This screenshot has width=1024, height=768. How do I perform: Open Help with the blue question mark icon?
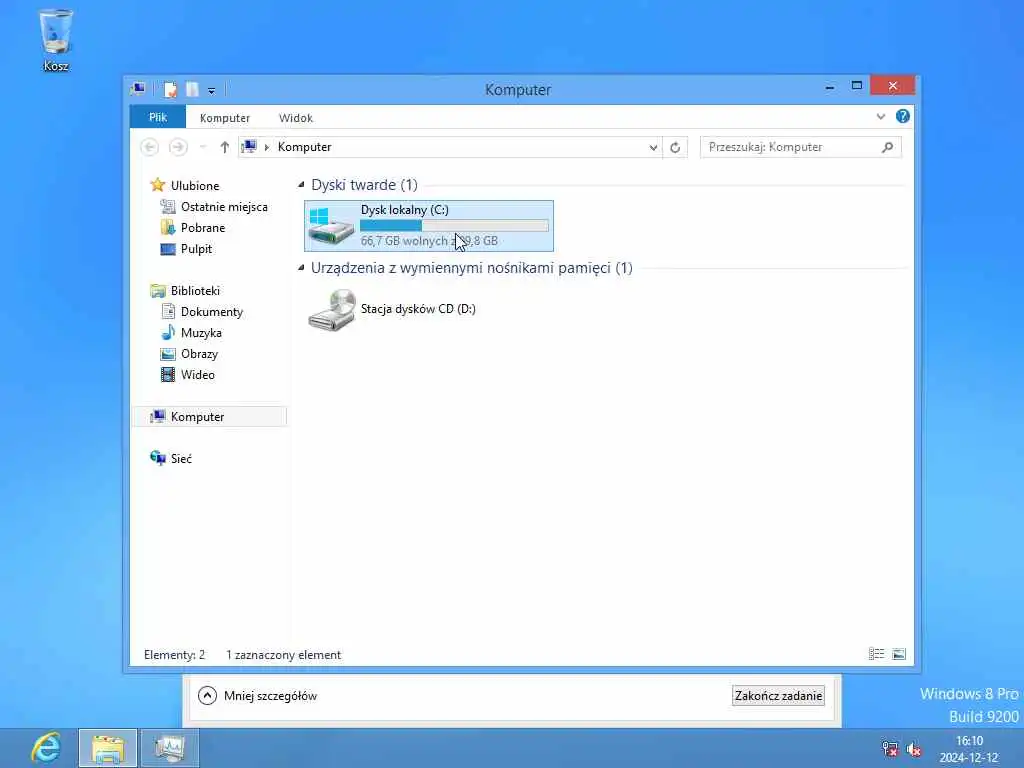tap(903, 116)
